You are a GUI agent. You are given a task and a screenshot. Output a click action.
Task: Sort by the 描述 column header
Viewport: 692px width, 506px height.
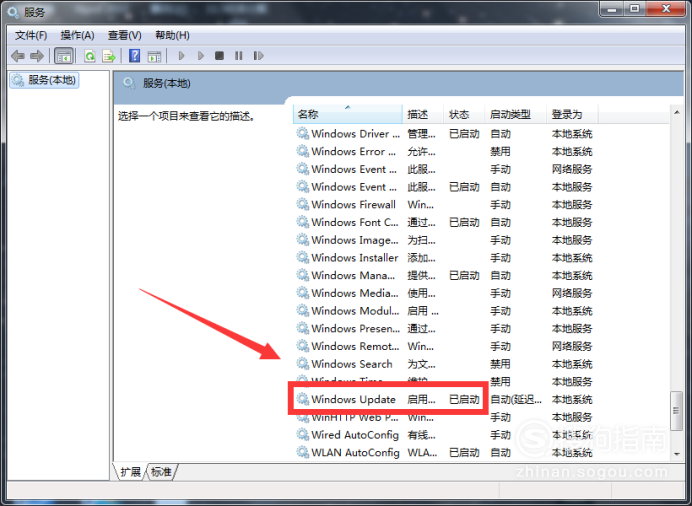click(x=423, y=114)
